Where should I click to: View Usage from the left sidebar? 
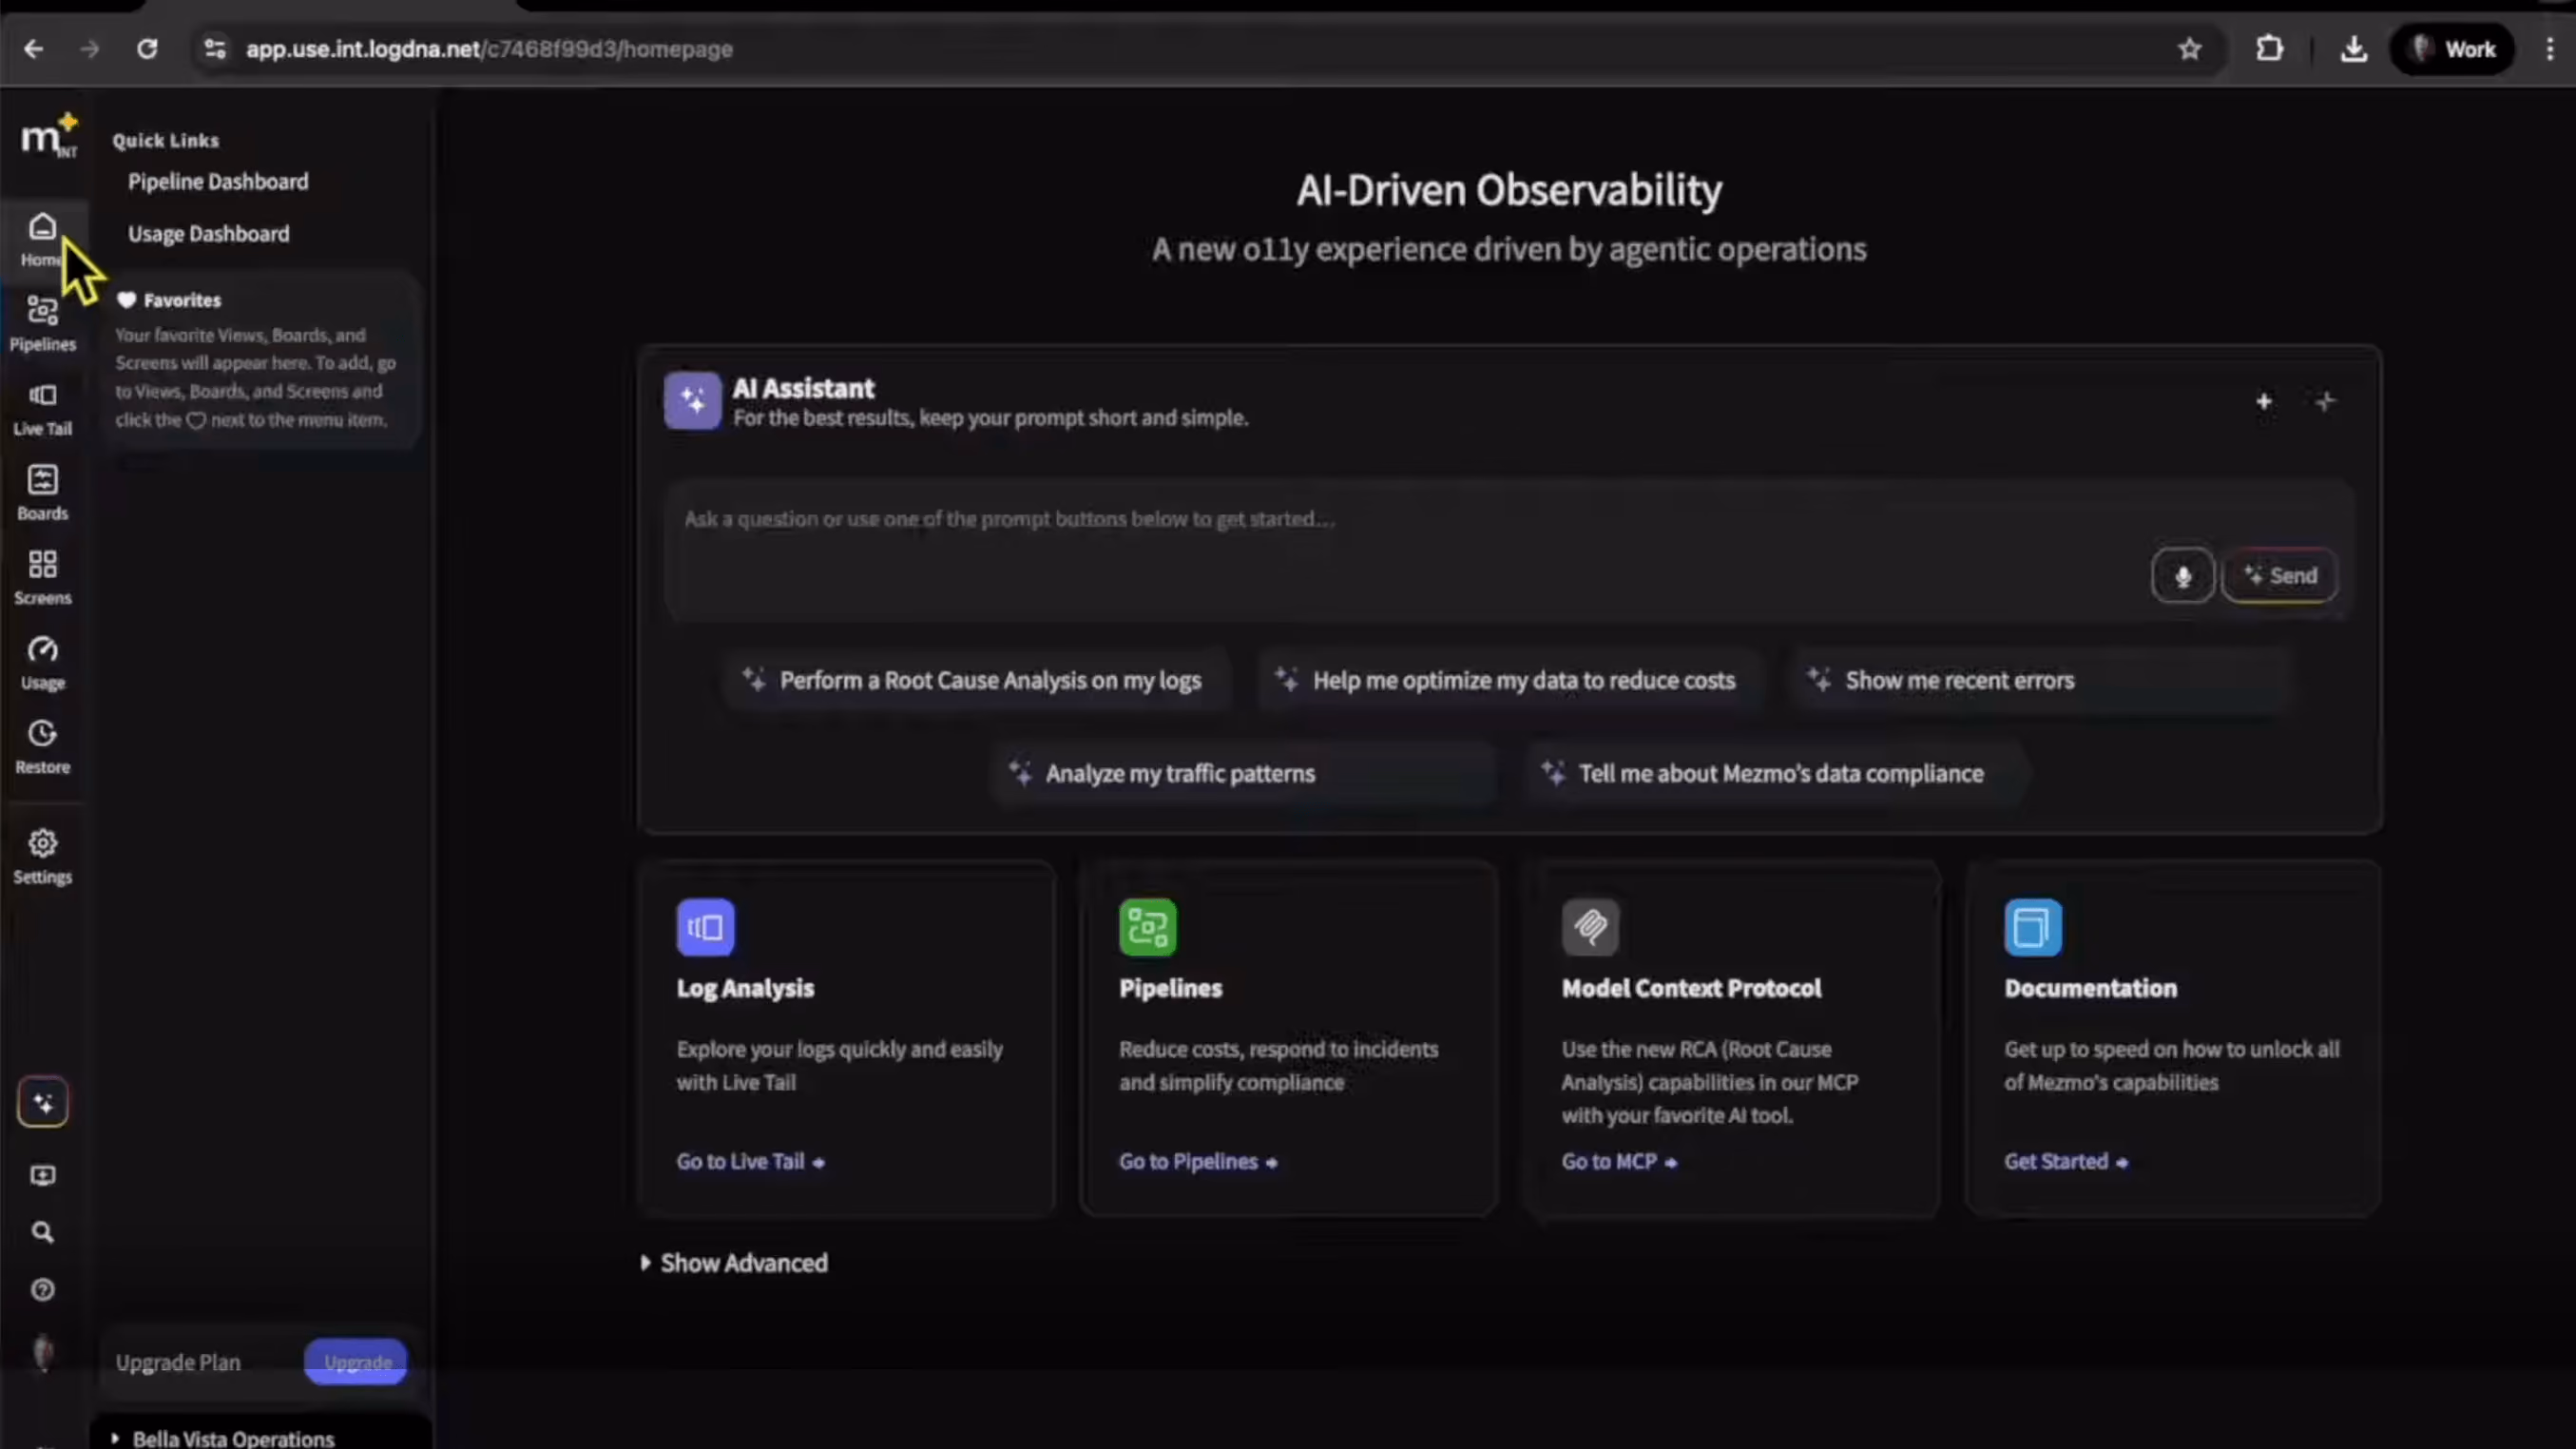point(42,662)
